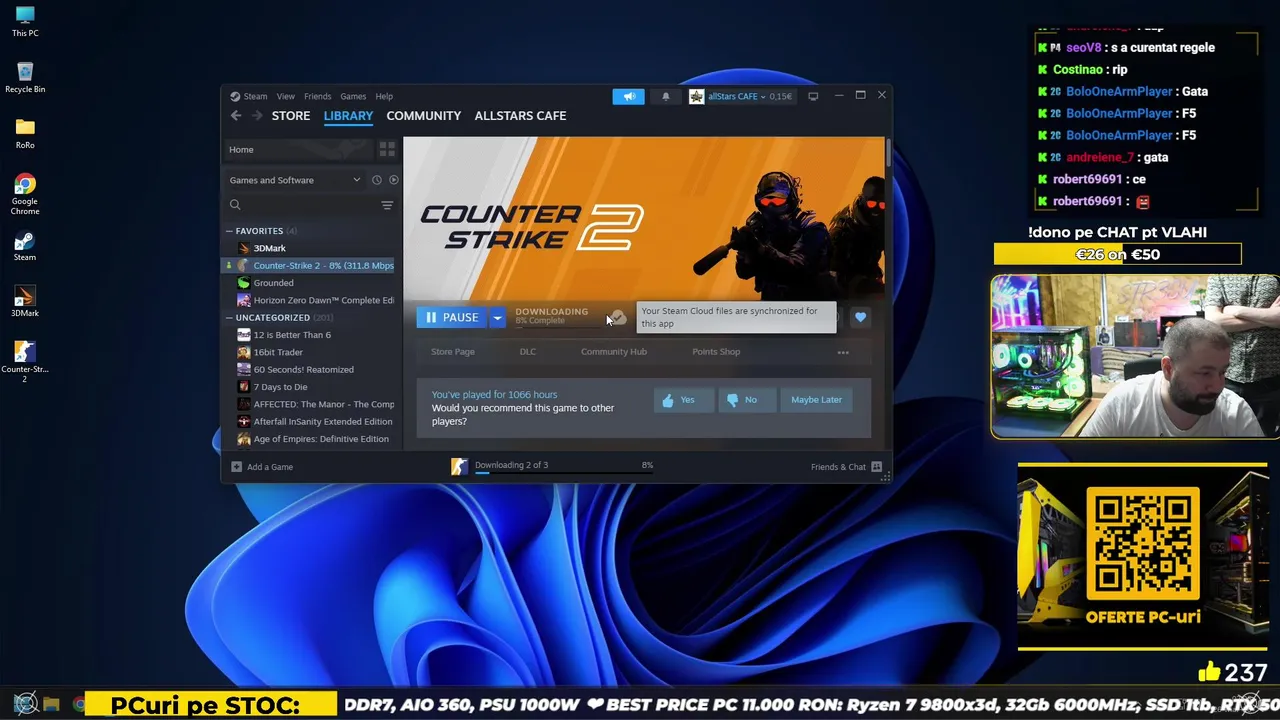The width and height of the screenshot is (1280, 720).
Task: Open Friends & Chat icon at bottom
Action: 877,467
